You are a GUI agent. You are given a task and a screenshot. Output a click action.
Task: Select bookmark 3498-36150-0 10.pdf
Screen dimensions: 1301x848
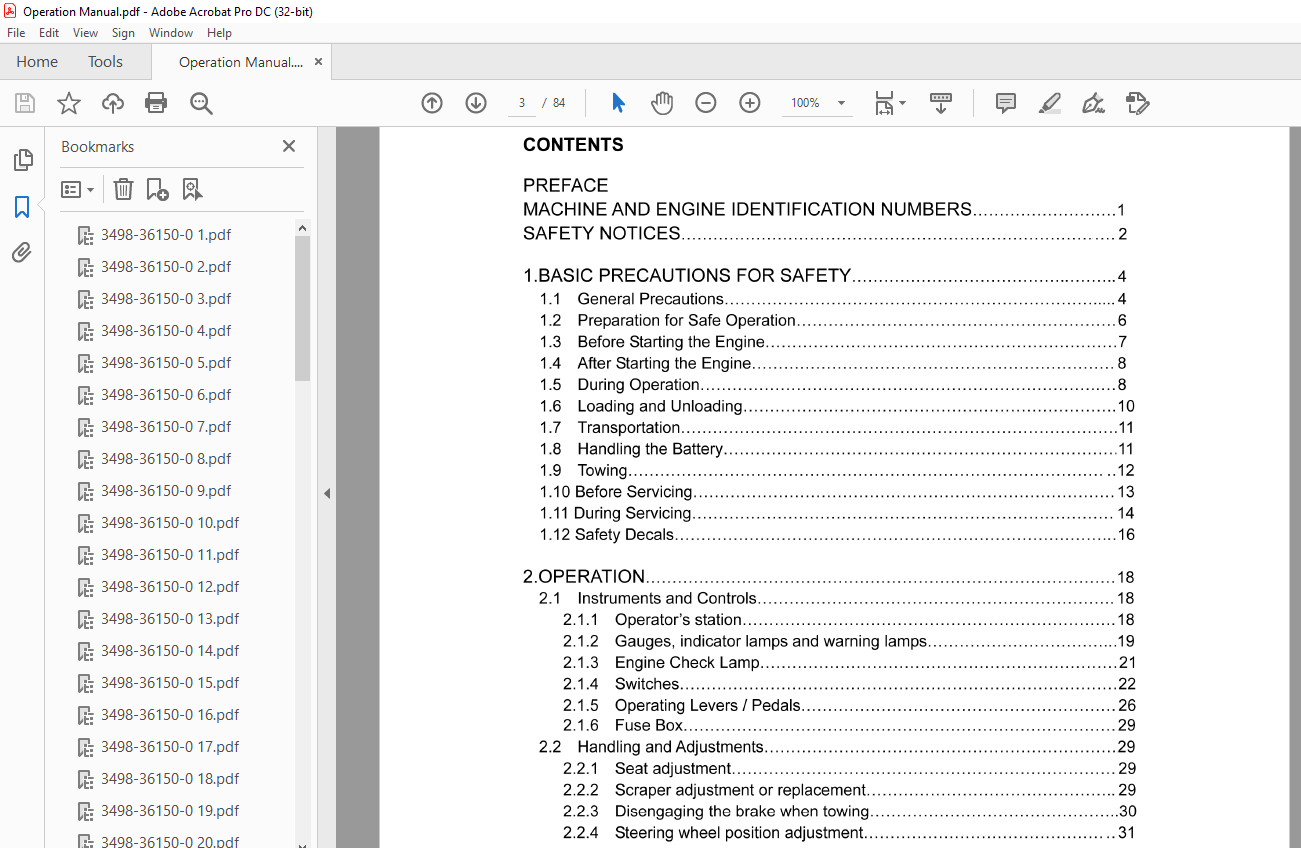(x=170, y=523)
